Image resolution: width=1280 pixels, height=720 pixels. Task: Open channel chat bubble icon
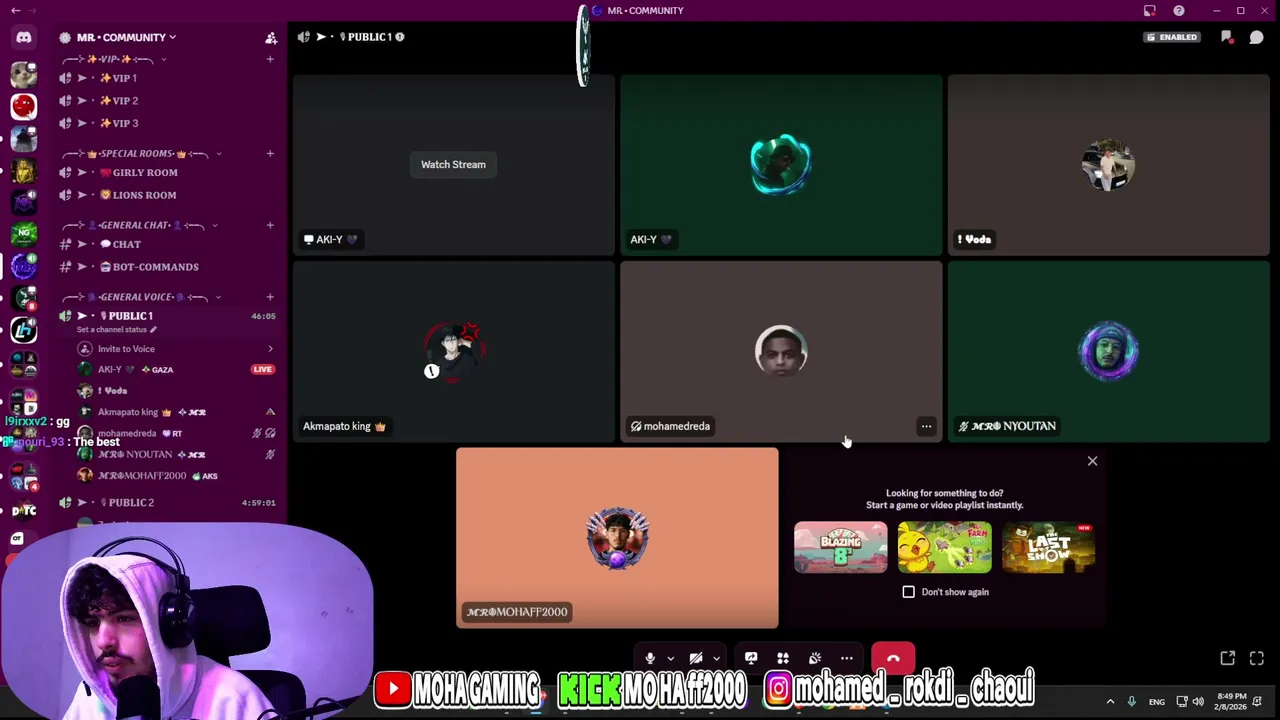(x=1257, y=38)
